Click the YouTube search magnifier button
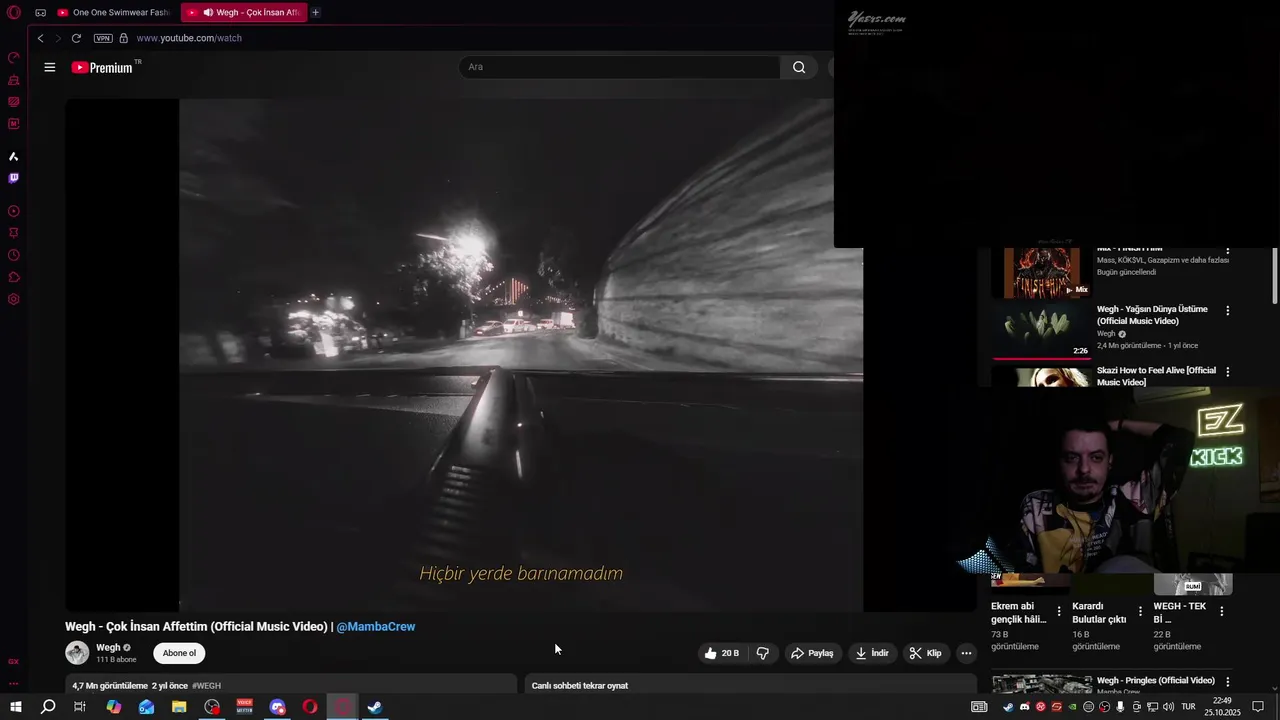1280x720 pixels. coord(799,67)
